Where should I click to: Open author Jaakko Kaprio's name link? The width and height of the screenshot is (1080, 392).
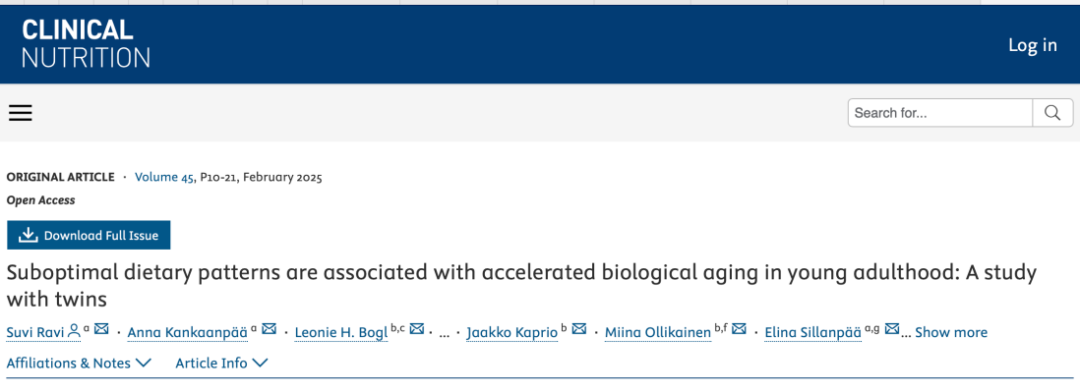click(x=512, y=333)
